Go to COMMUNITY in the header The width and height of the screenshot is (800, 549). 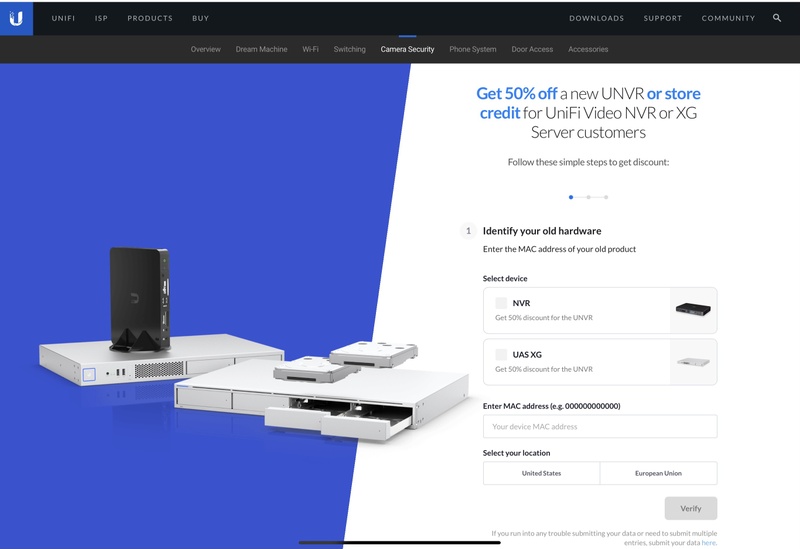tap(728, 18)
